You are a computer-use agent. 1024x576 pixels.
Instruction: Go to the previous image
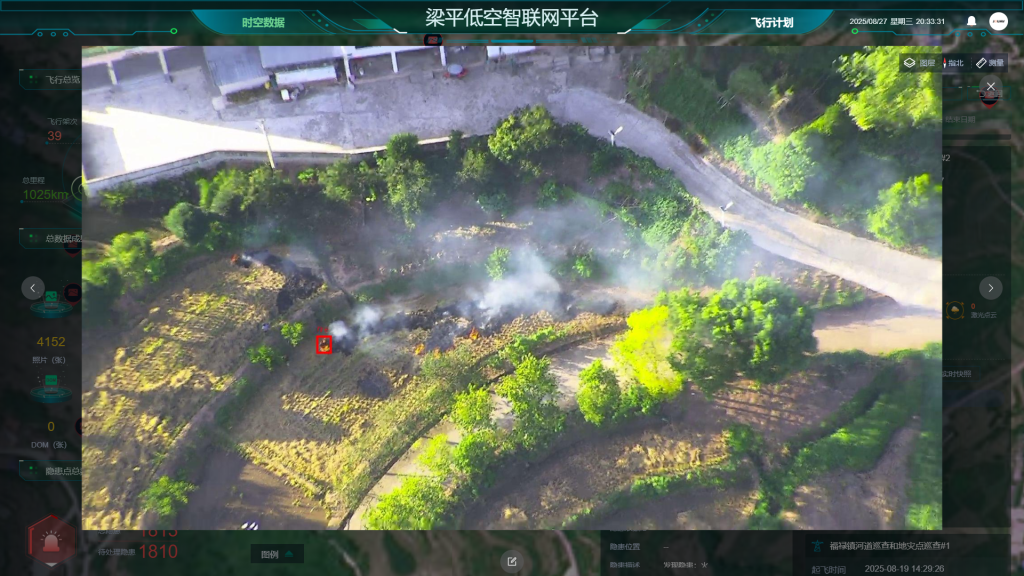[x=33, y=288]
